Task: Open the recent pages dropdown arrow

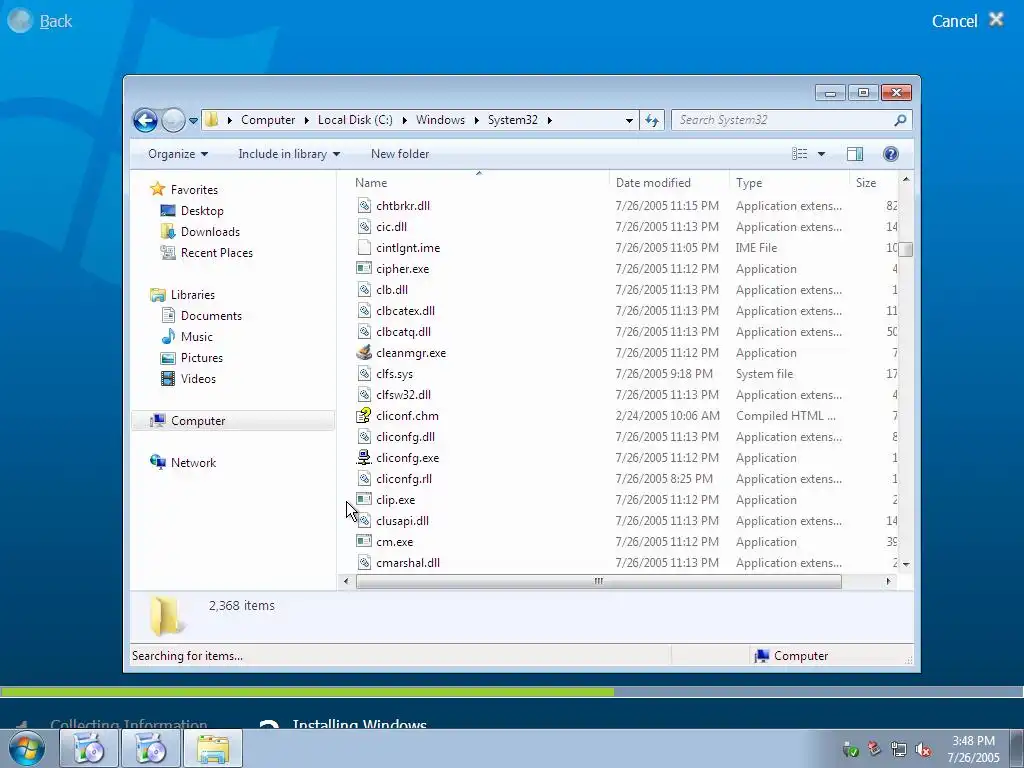Action: pyautogui.click(x=193, y=121)
